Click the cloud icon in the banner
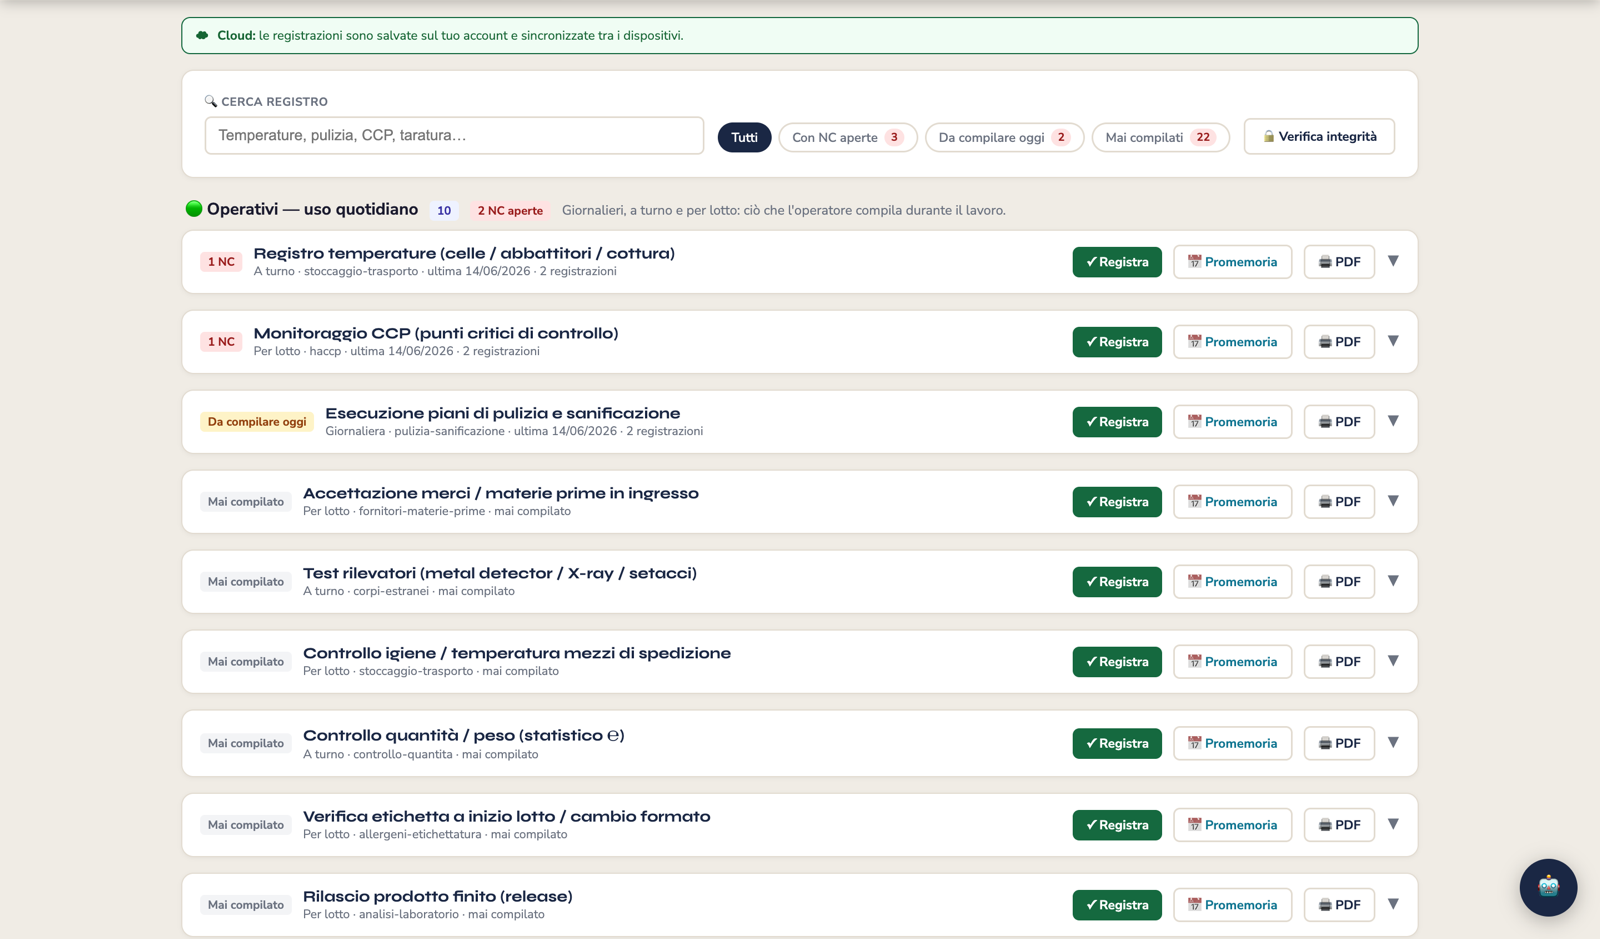This screenshot has height=939, width=1600. point(202,35)
